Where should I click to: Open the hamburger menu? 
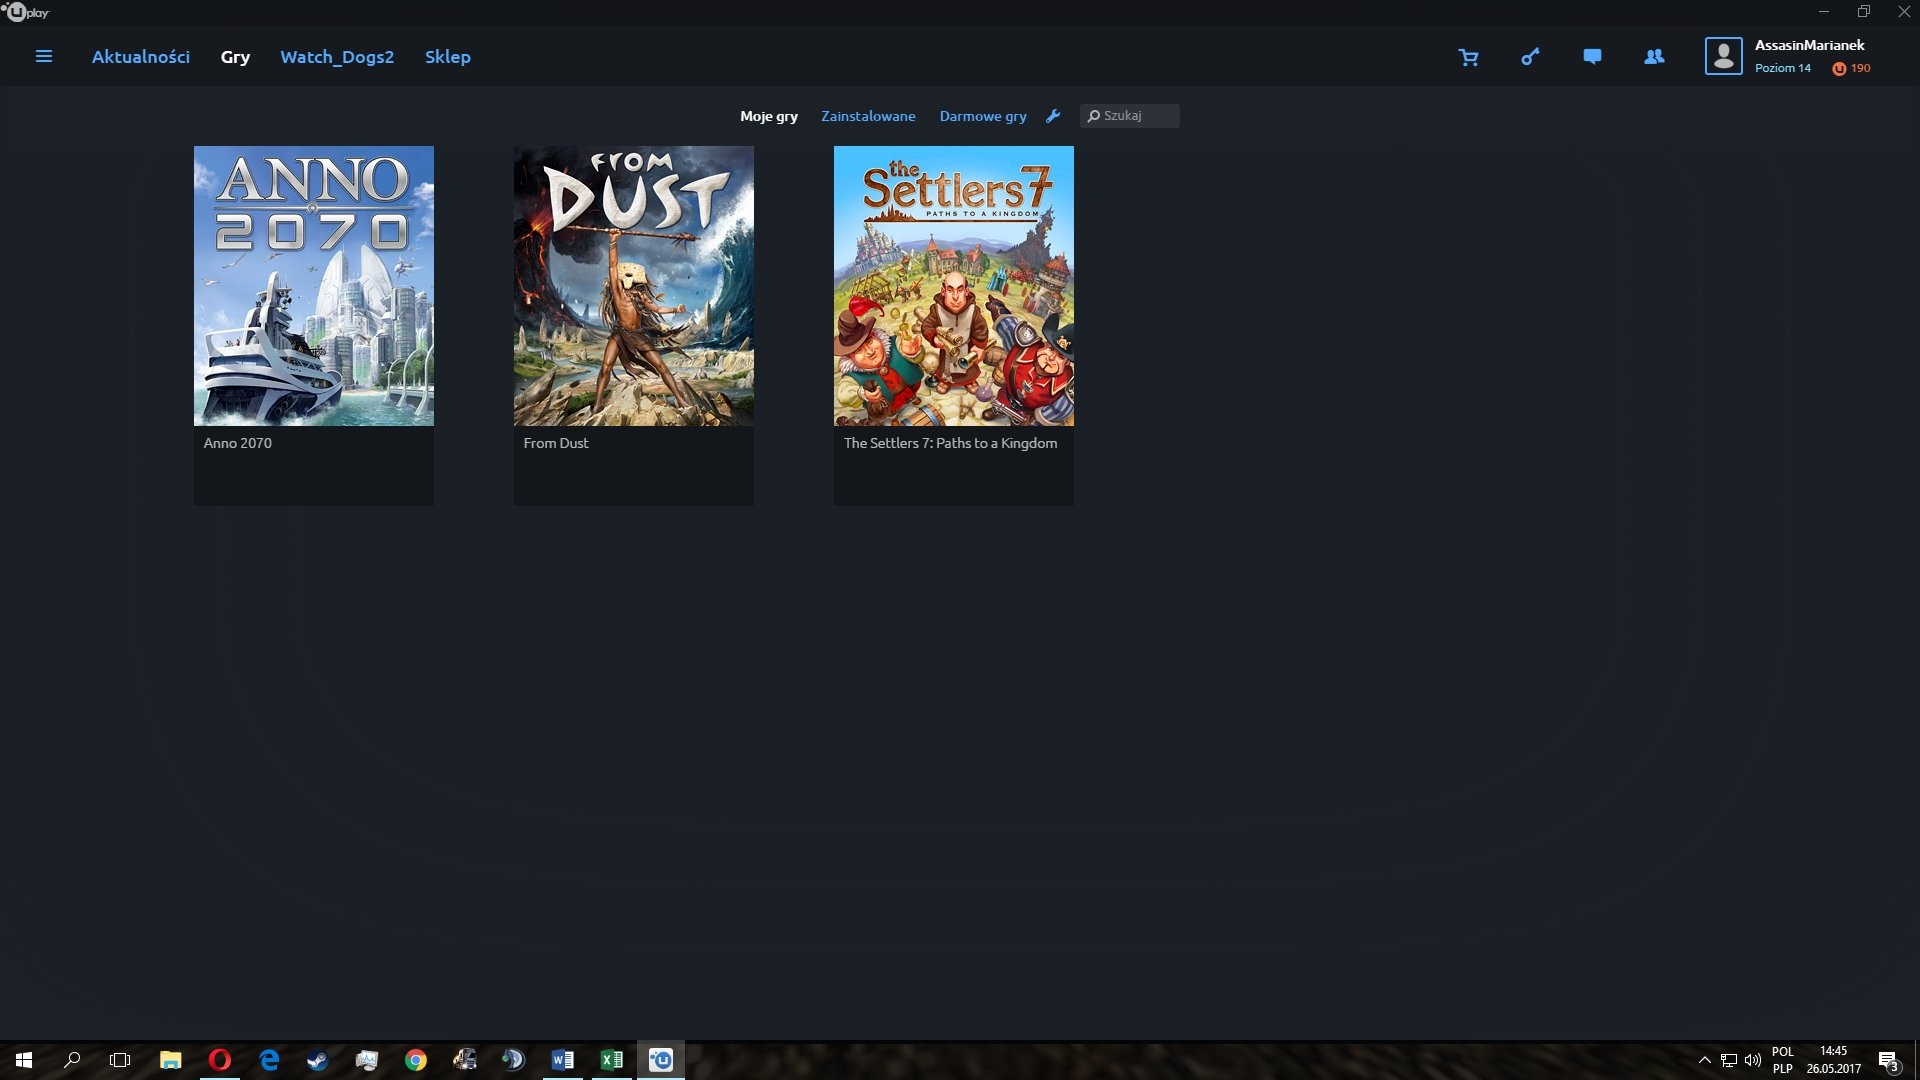pyautogui.click(x=44, y=57)
